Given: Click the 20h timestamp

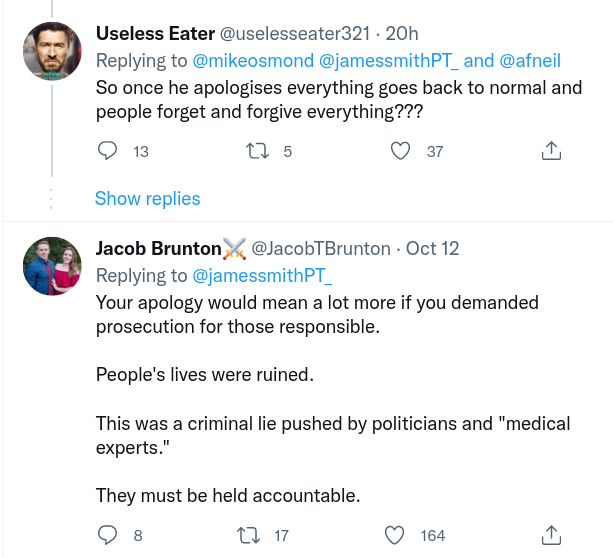Looking at the screenshot, I should 406,33.
